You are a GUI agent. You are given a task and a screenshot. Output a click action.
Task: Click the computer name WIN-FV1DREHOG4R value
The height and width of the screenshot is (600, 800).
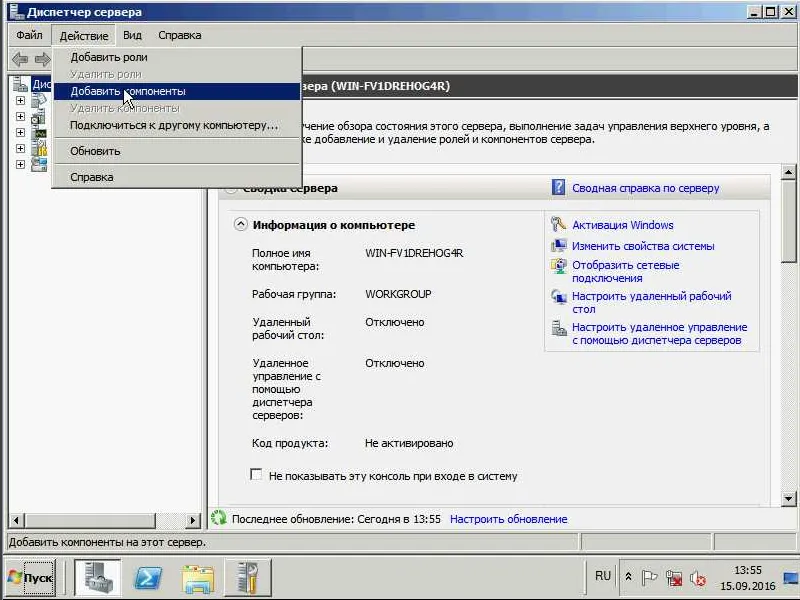click(x=414, y=253)
